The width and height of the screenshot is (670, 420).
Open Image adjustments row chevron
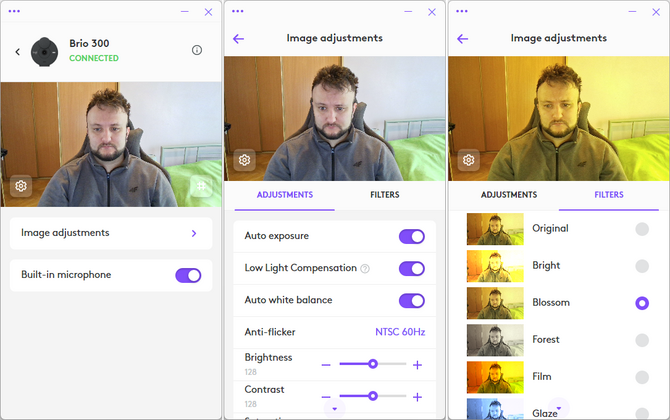(x=194, y=233)
